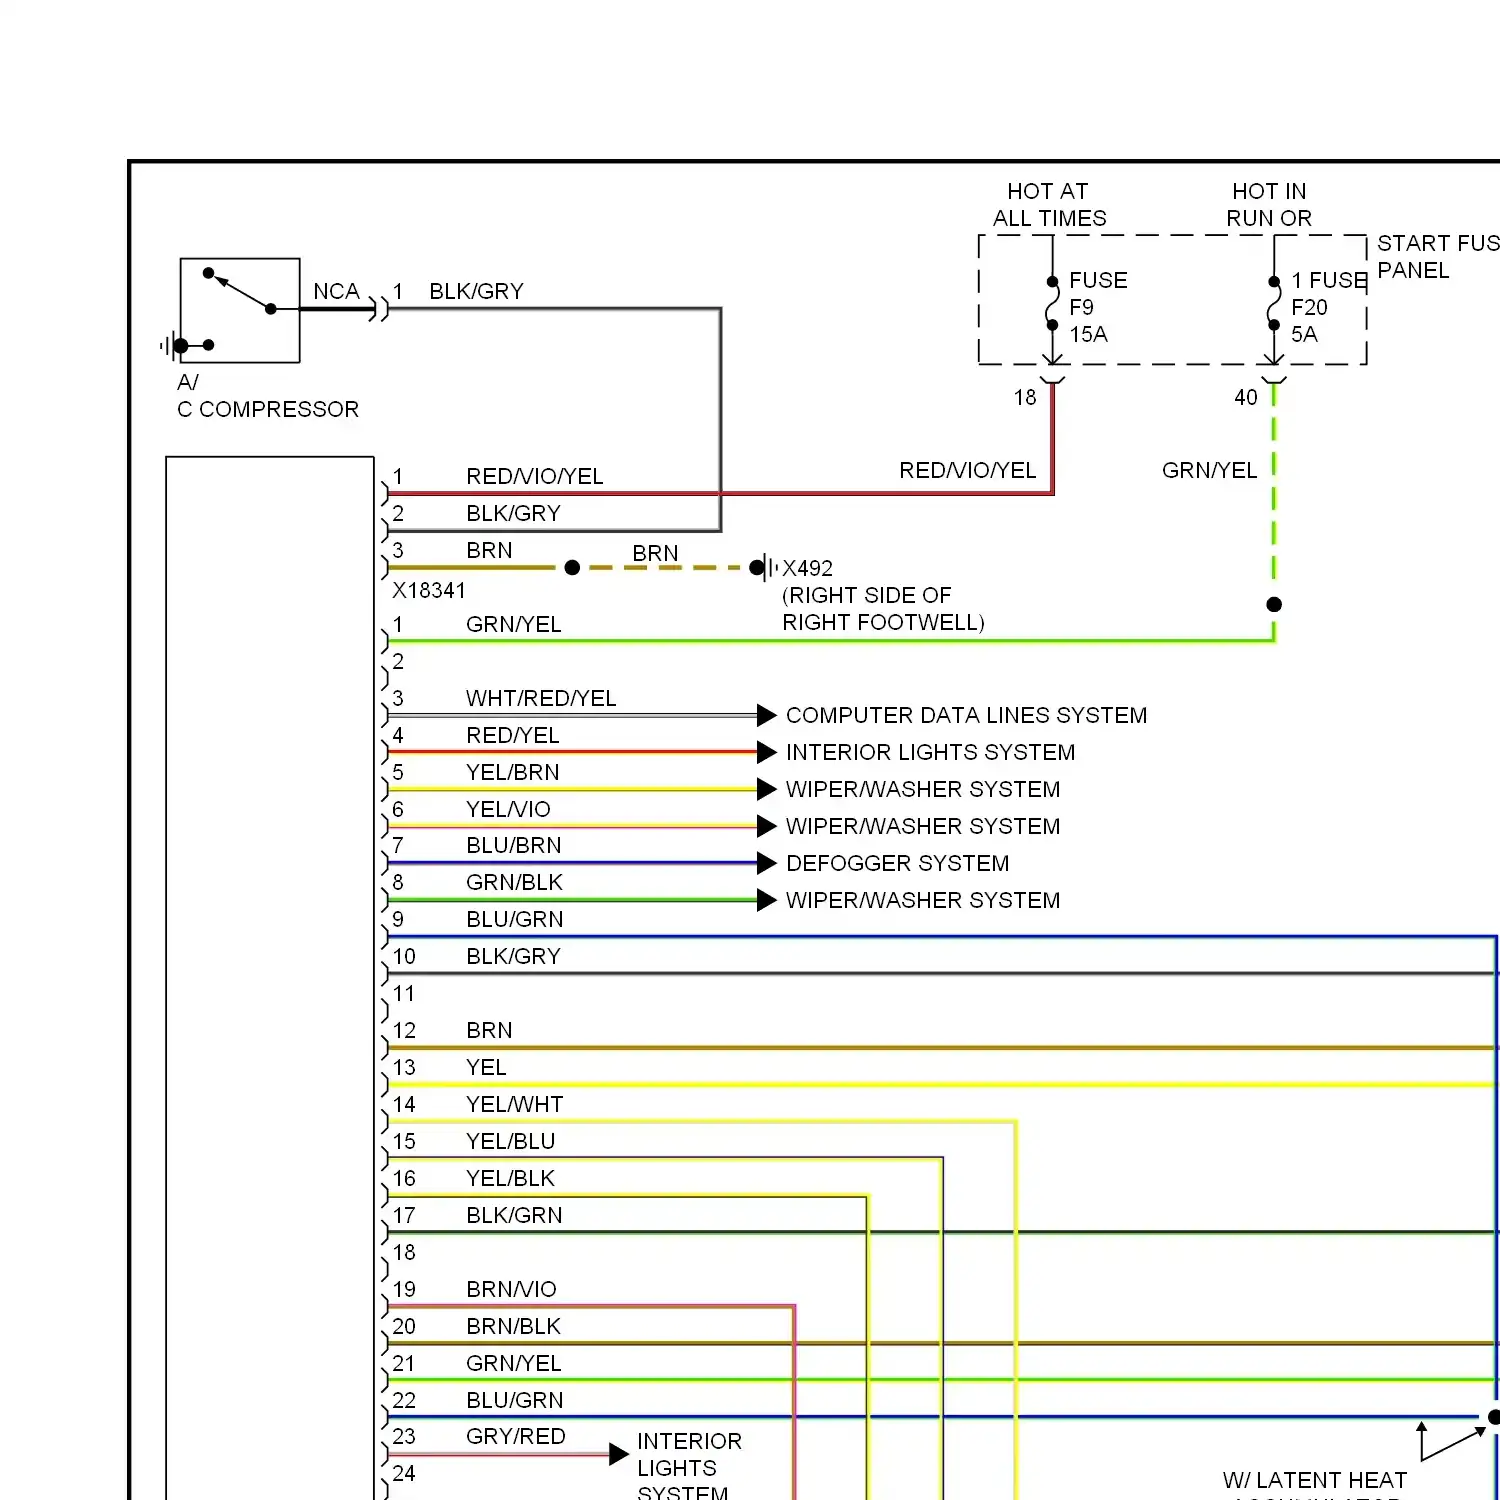Click GRN/YEL label at X18341 pin 1
1500x1500 pixels.
(x=514, y=624)
